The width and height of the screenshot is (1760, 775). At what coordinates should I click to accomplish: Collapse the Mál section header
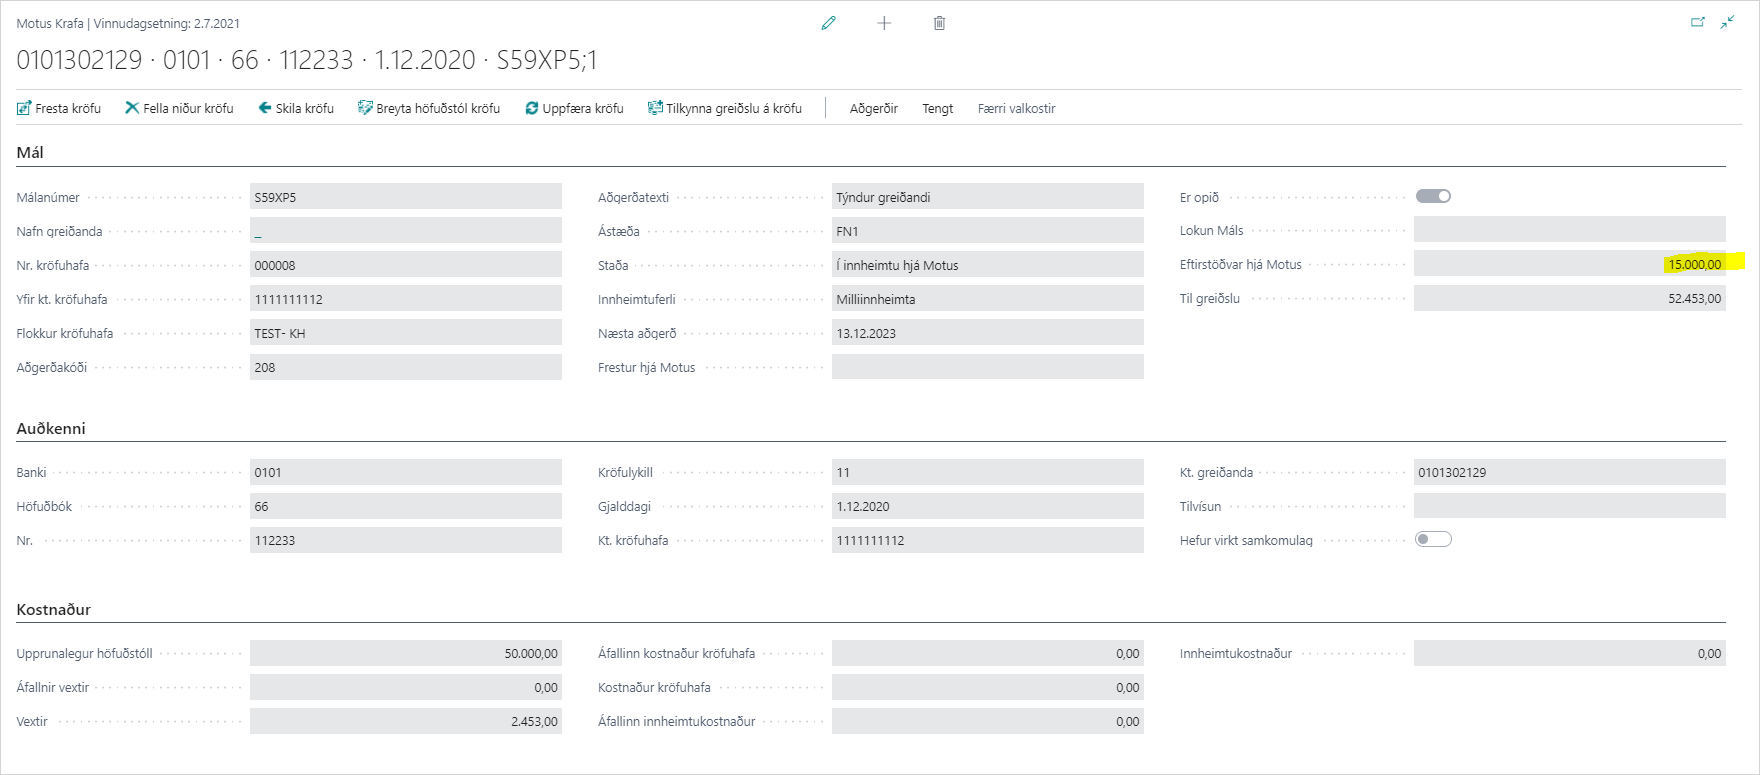pos(30,153)
